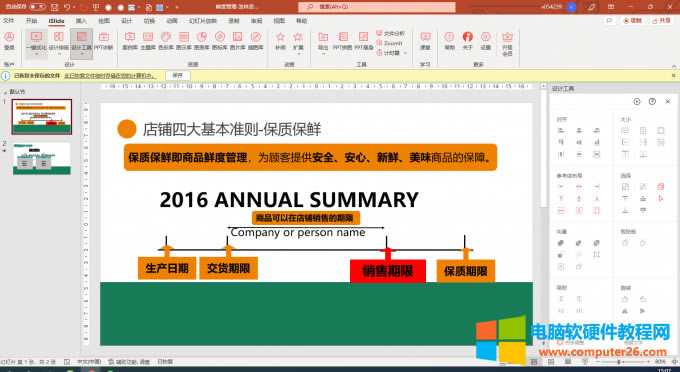The width and height of the screenshot is (680, 372).
Task: Open iSlide 设置 settings
Action: 486,40
